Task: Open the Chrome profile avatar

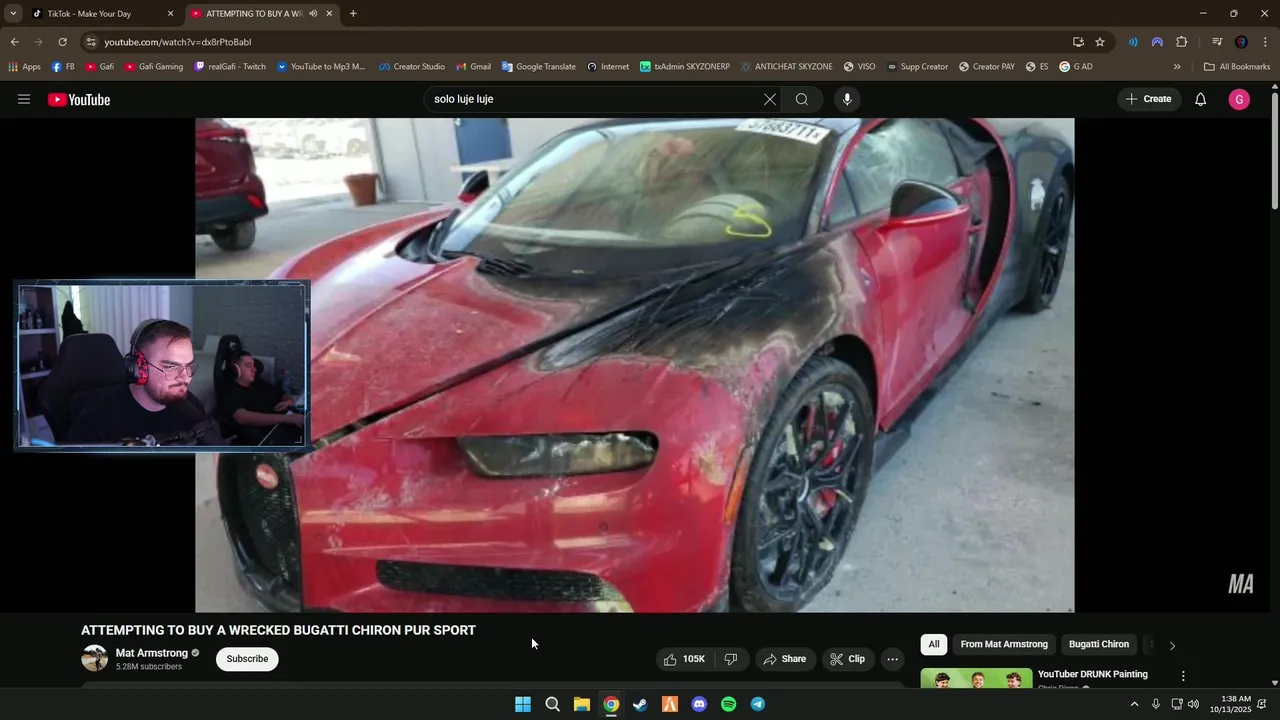Action: coord(1241,42)
